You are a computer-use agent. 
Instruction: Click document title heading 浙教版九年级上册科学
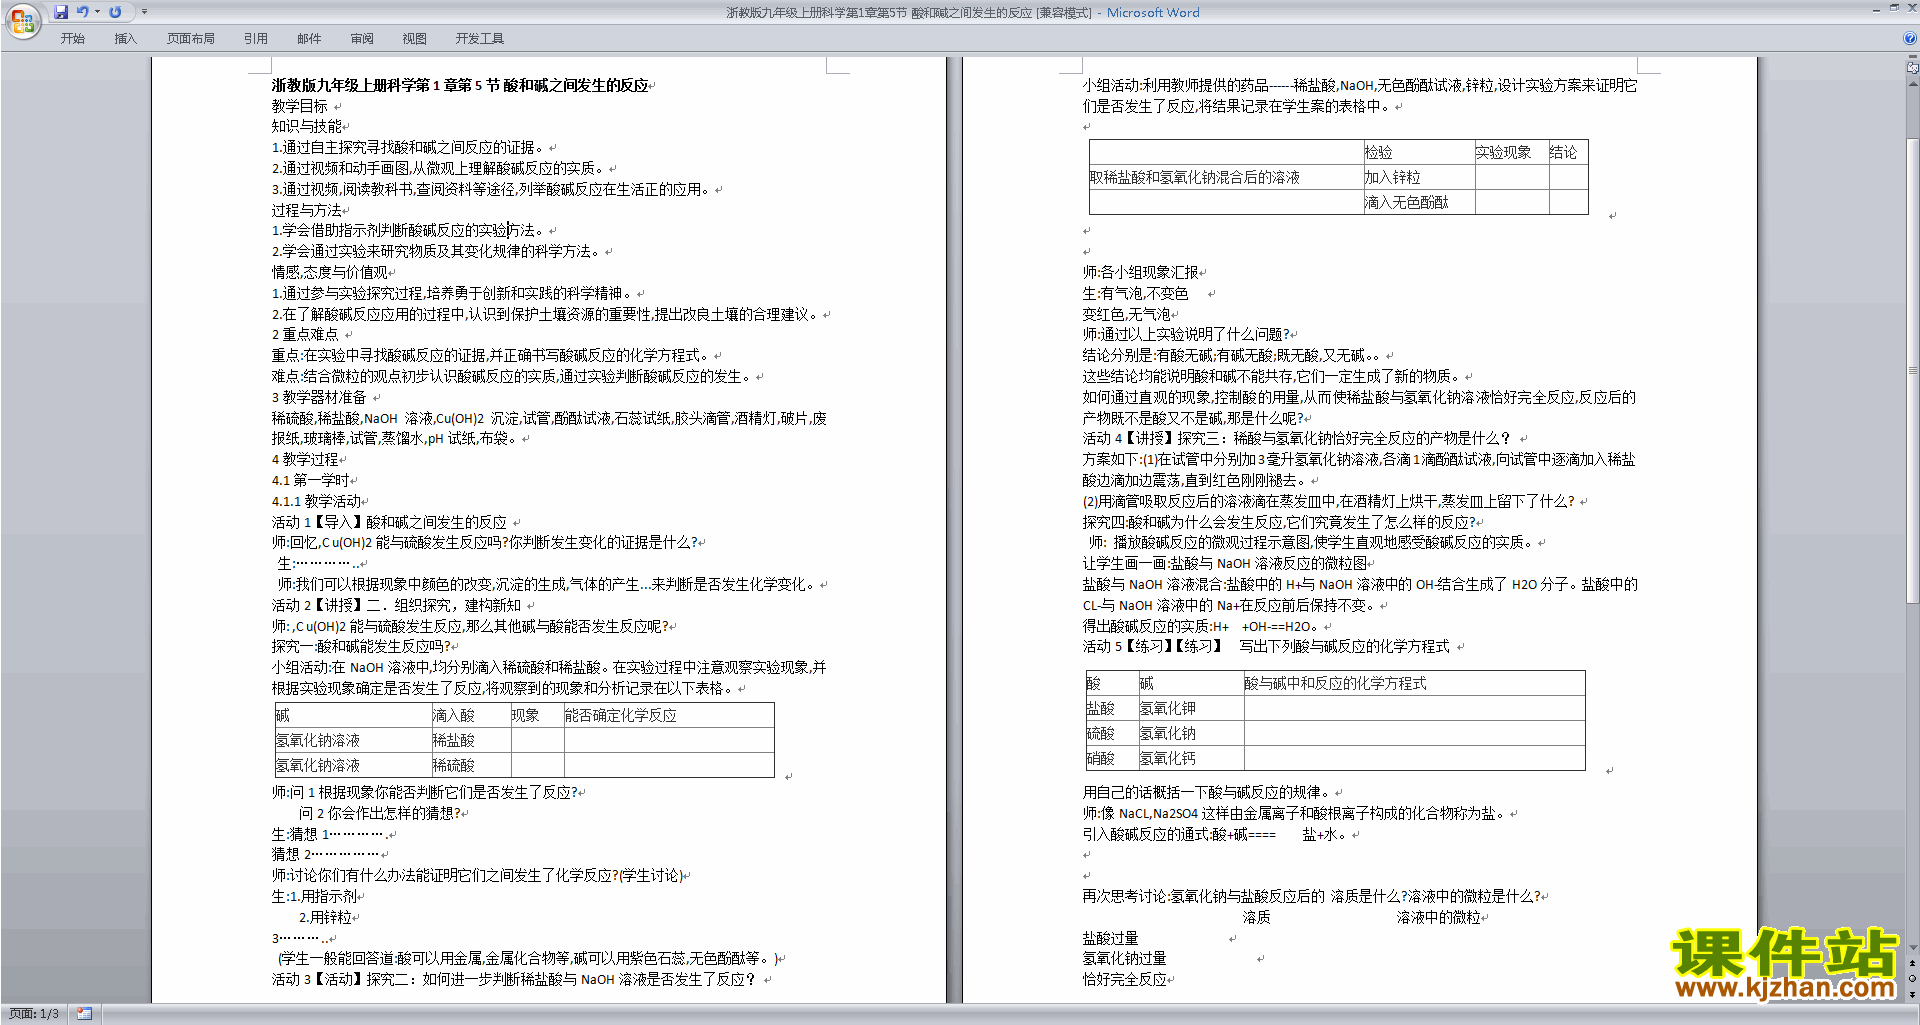tap(460, 86)
